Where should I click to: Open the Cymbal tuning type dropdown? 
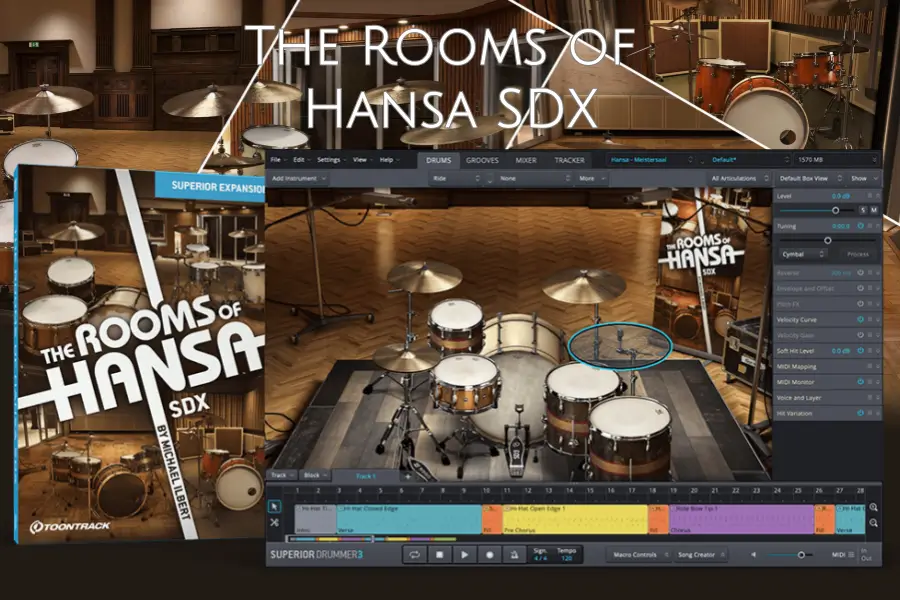[803, 254]
